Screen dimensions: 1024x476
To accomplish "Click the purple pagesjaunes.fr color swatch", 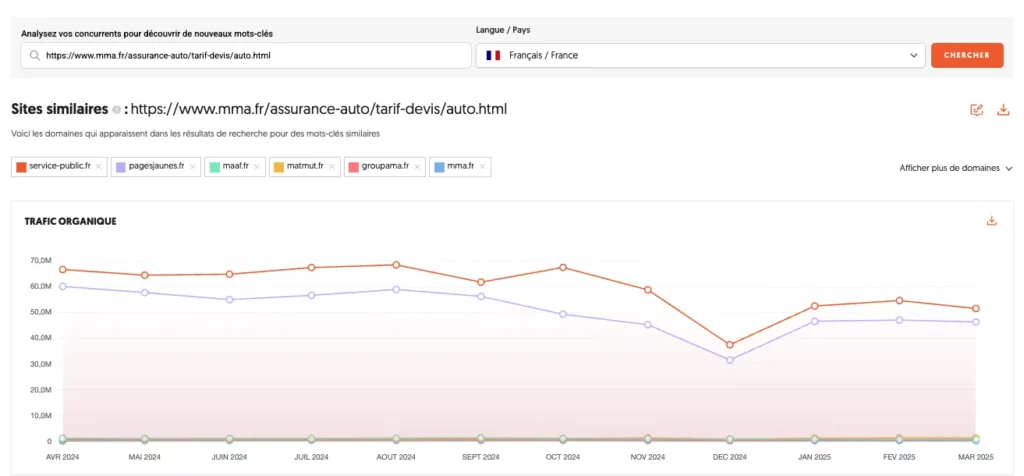I will [121, 167].
